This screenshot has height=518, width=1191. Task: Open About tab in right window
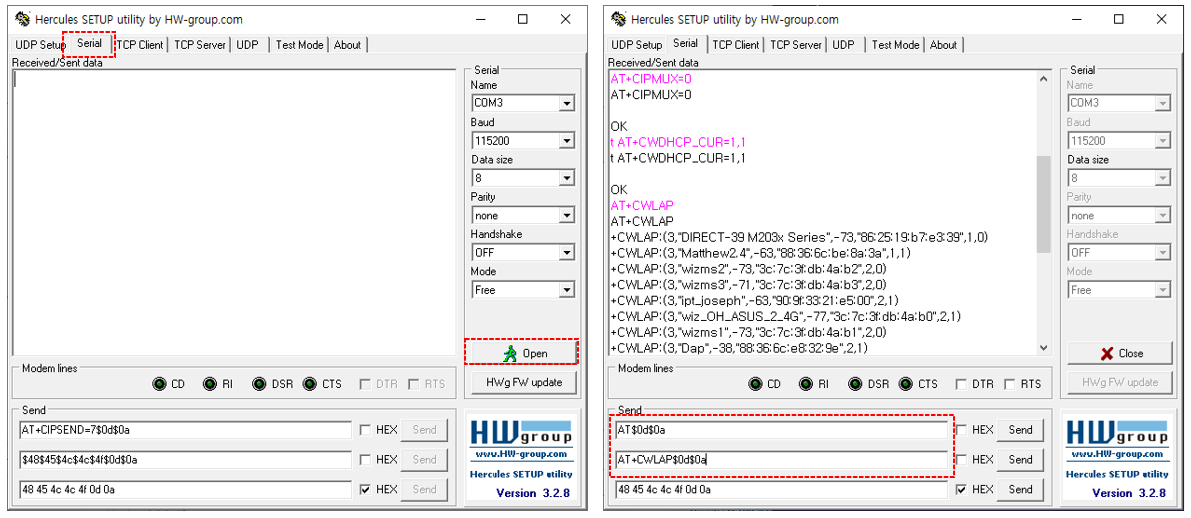point(943,45)
